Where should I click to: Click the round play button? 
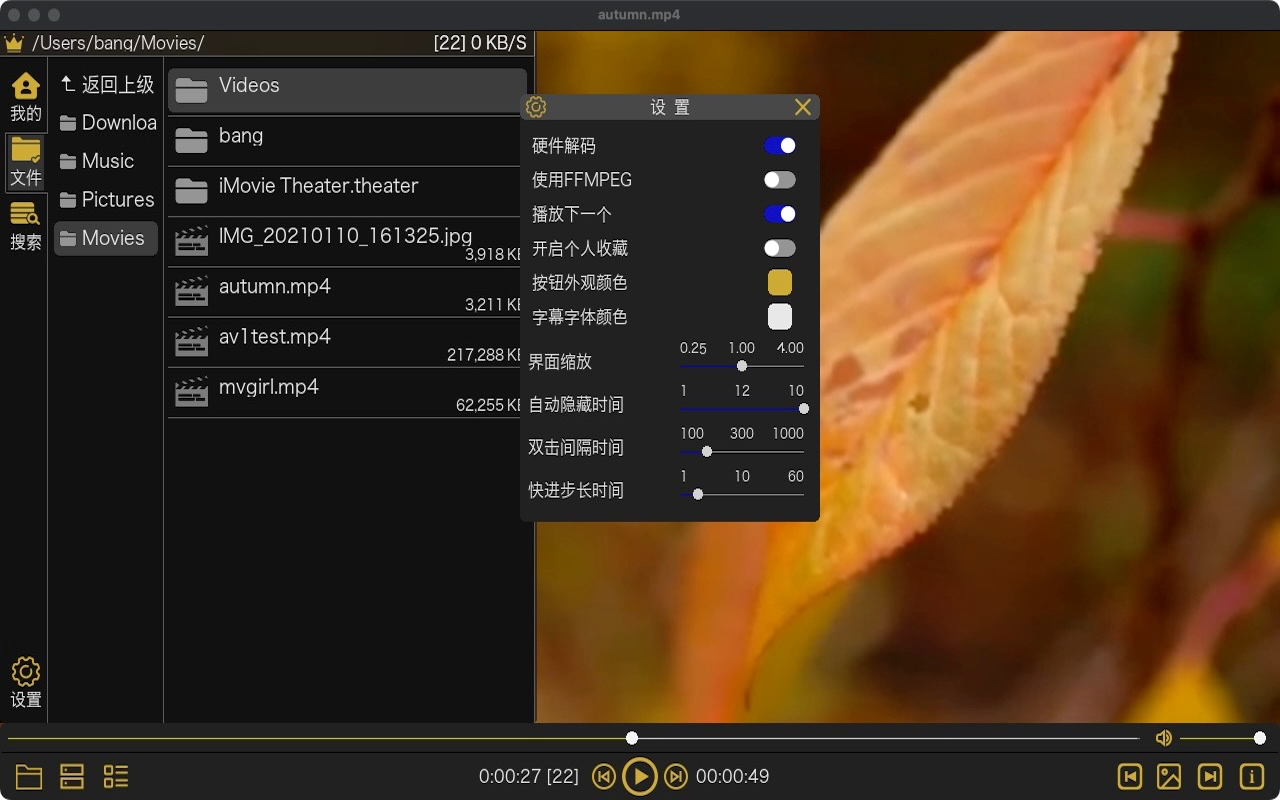[640, 777]
